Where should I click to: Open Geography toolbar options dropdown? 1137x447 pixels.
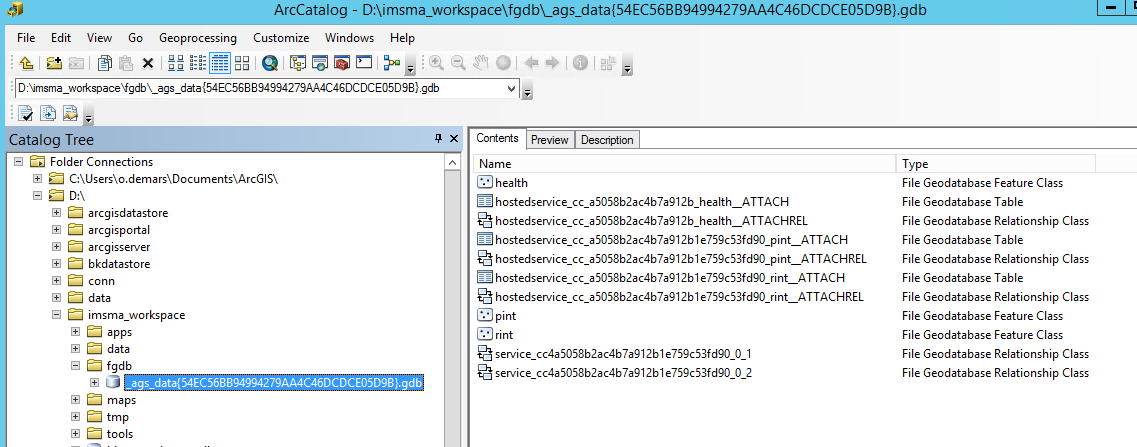coord(627,69)
